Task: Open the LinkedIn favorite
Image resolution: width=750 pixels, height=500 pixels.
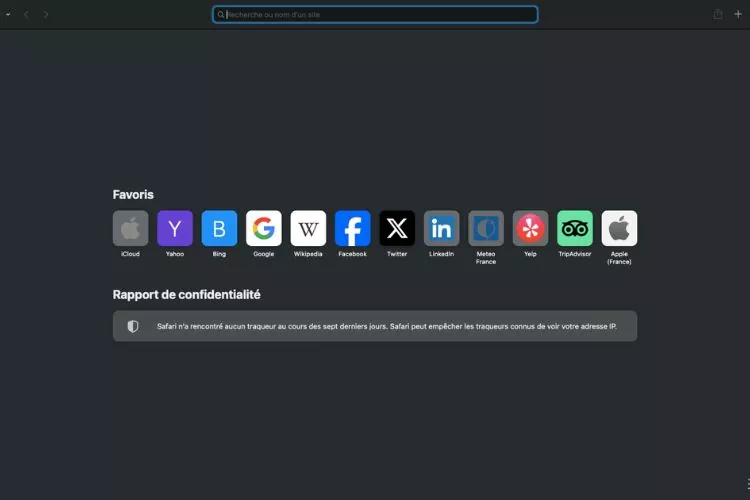Action: coord(441,228)
